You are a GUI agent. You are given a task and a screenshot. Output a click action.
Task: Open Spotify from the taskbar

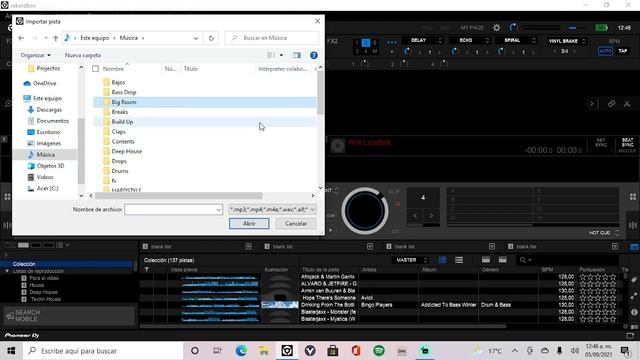click(x=379, y=350)
